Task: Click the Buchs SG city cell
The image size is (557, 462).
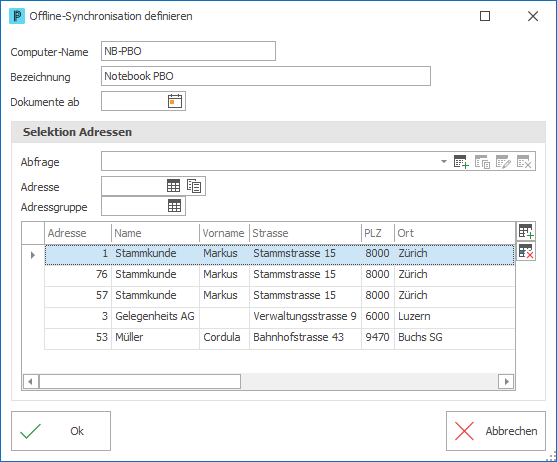Action: click(x=455, y=338)
